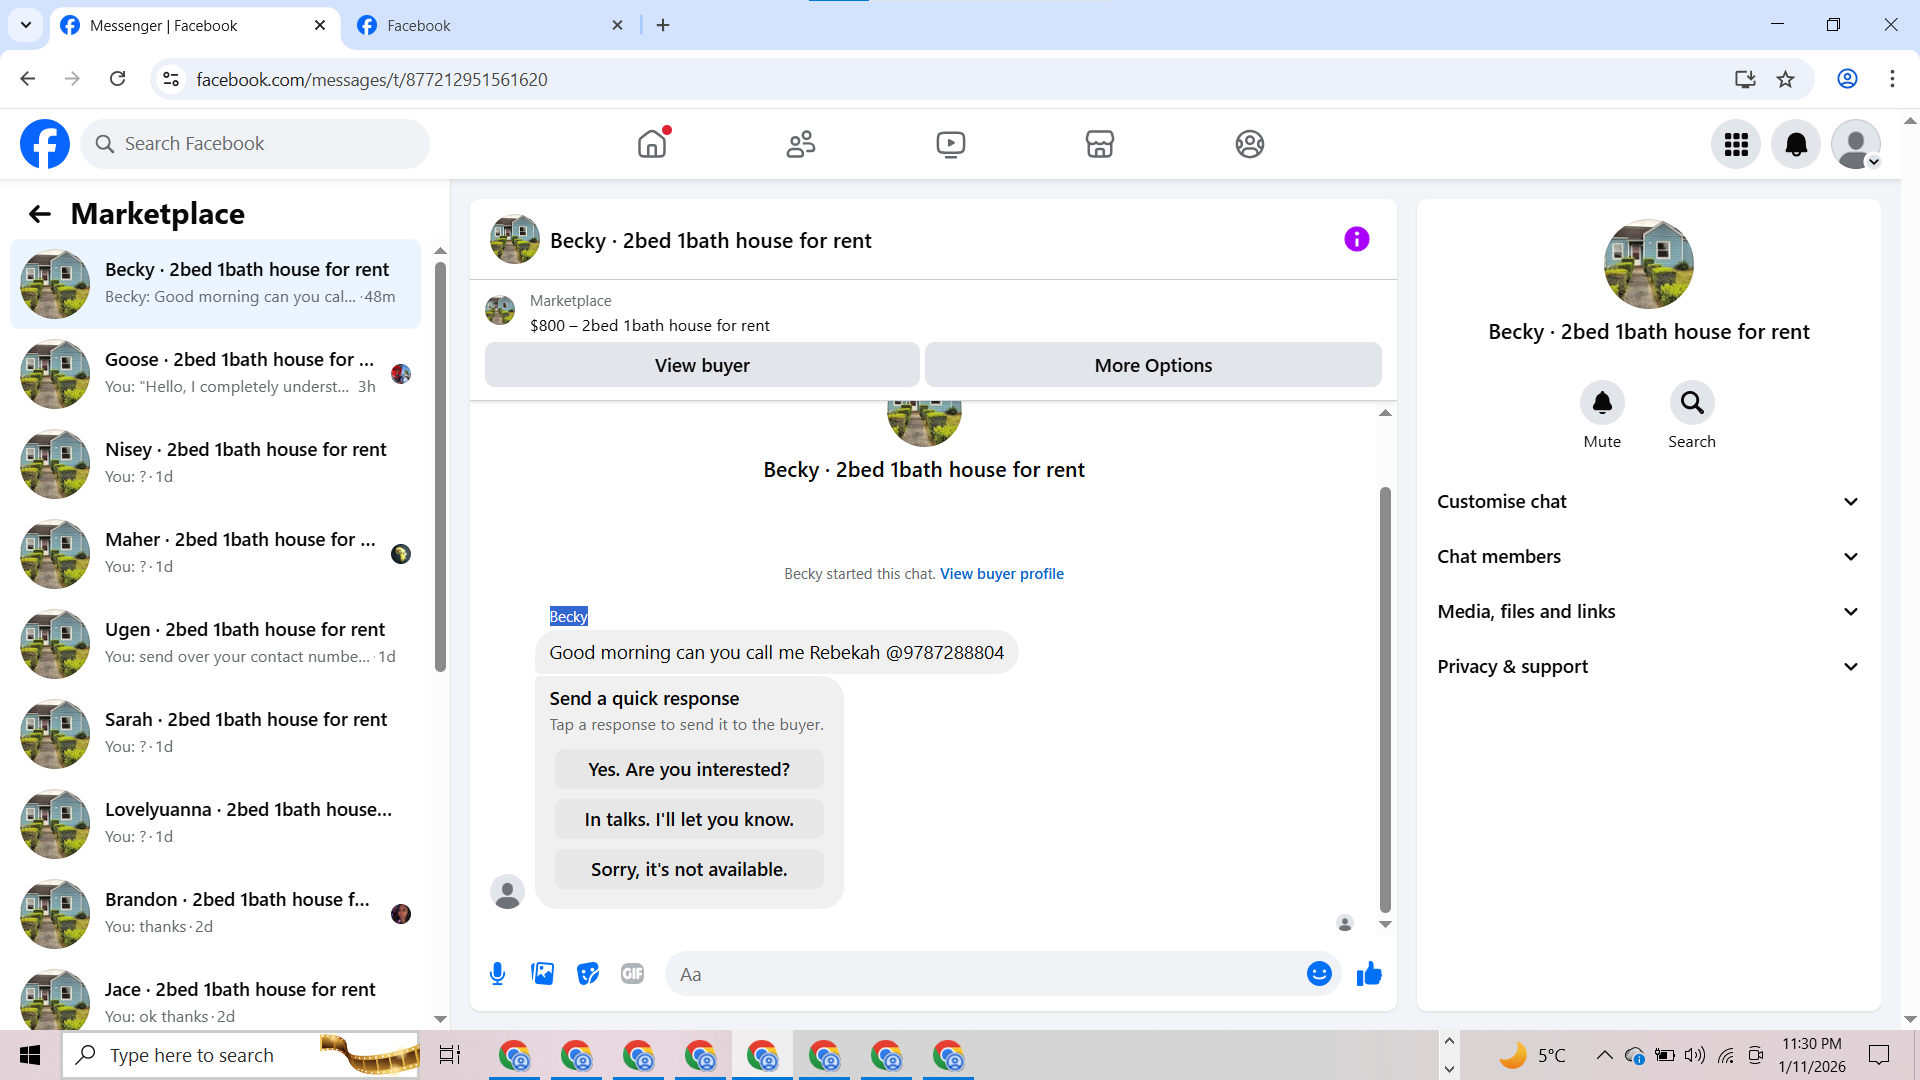
Task: Open the Chrome three-dot menu
Action: (1892, 79)
